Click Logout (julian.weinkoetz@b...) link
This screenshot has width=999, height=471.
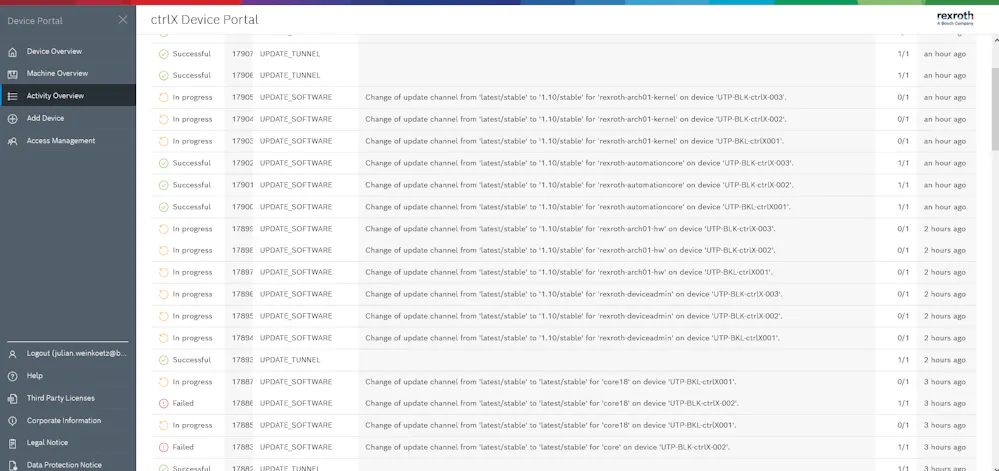click(x=78, y=353)
